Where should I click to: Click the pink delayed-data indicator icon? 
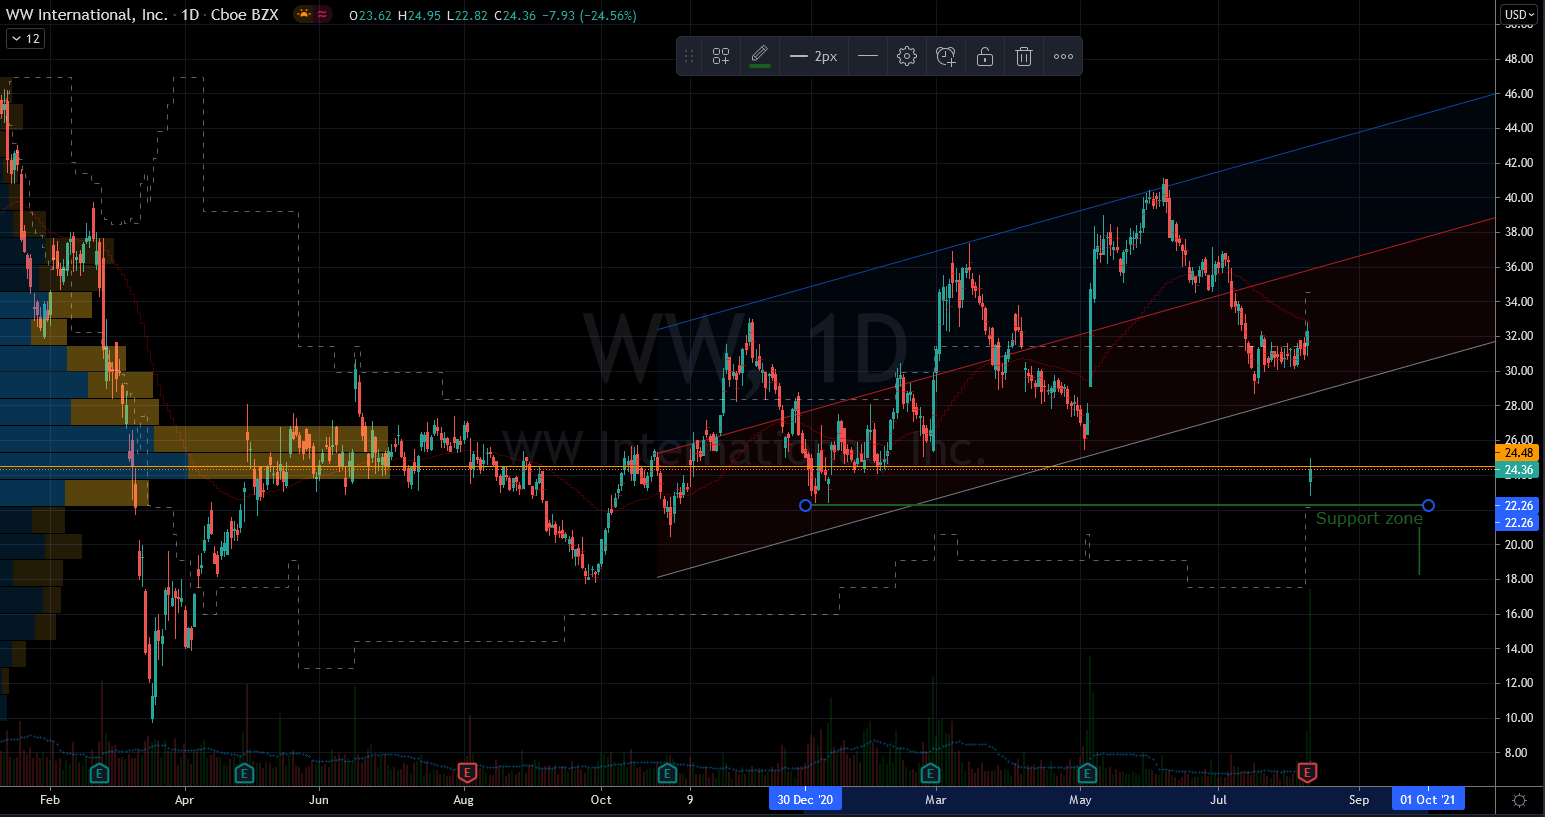[323, 14]
